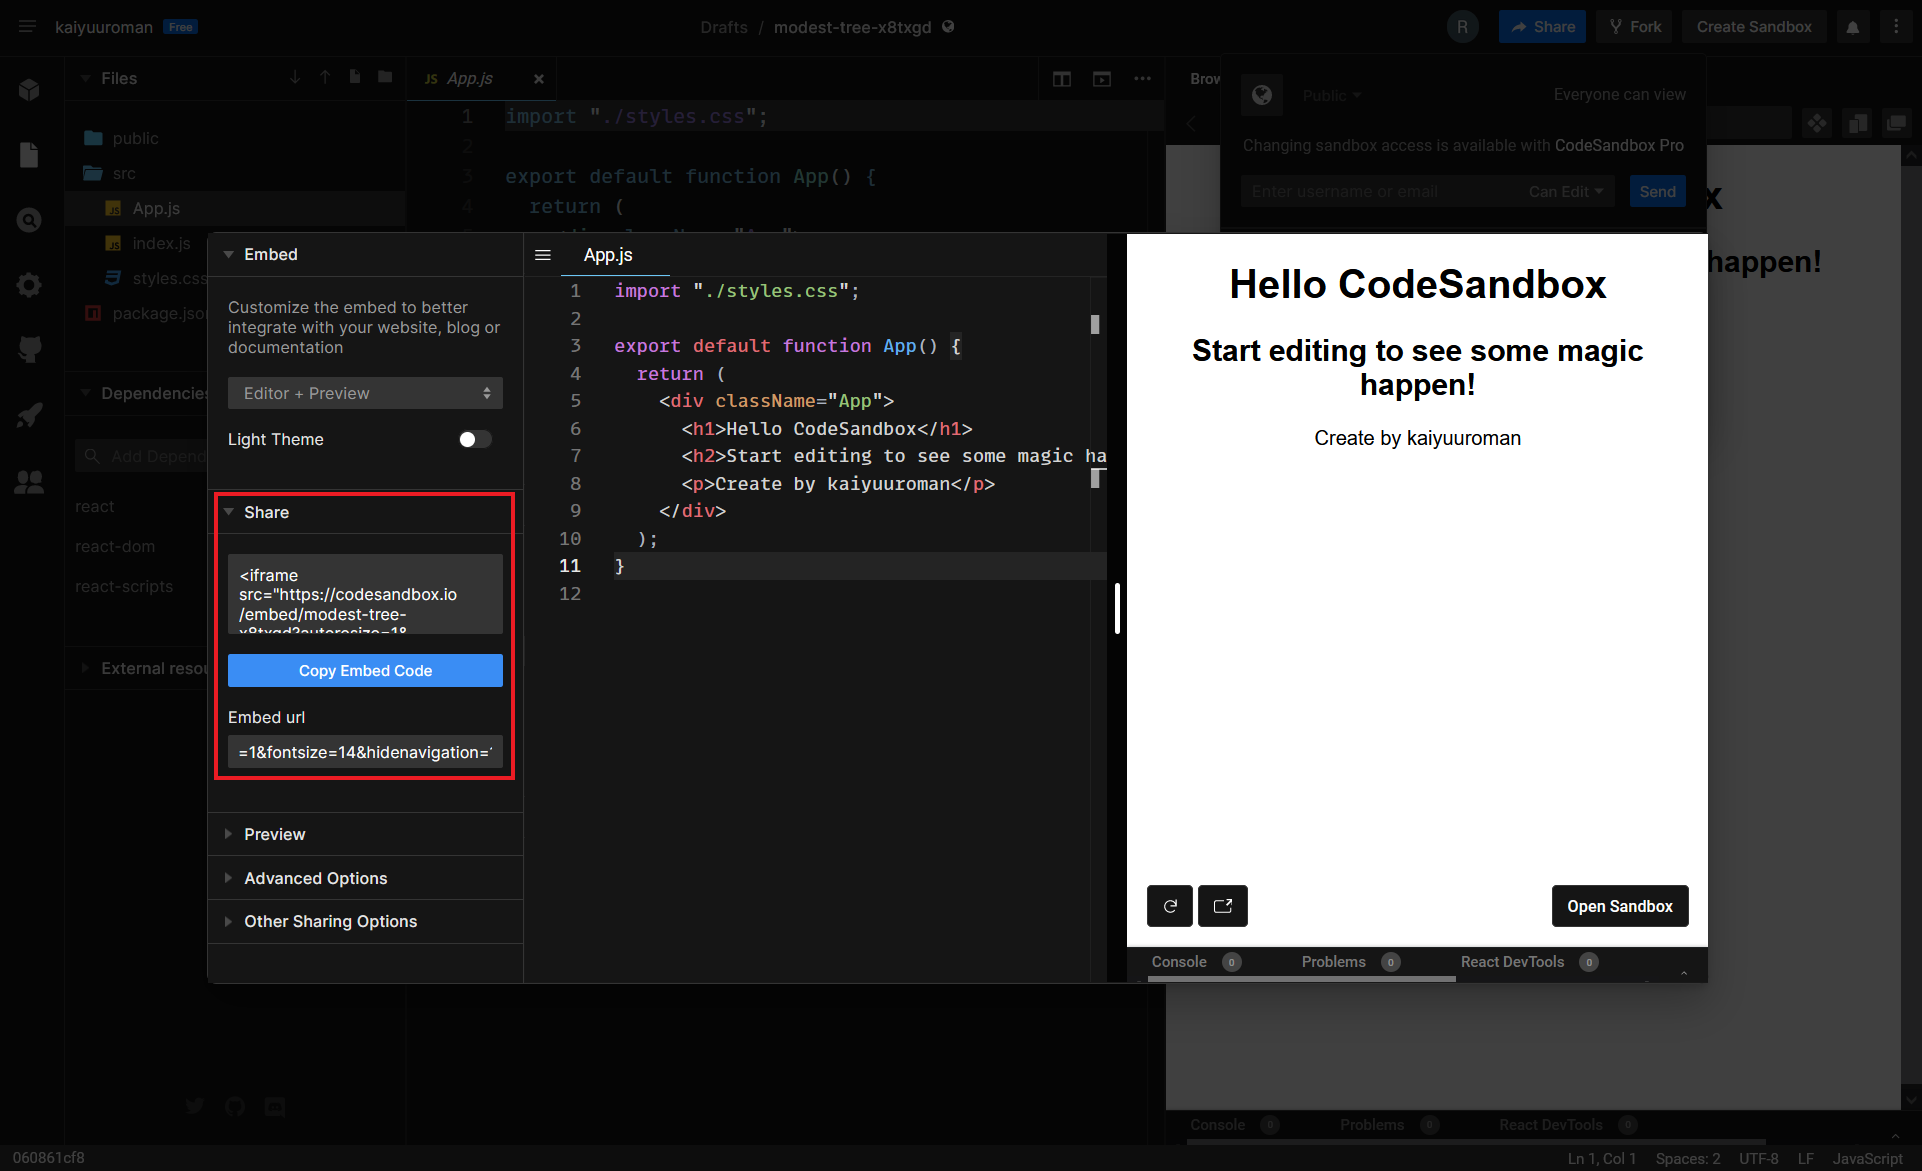1922x1171 pixels.
Task: Open Configuration Files gear icon in sidebar
Action: [29, 285]
